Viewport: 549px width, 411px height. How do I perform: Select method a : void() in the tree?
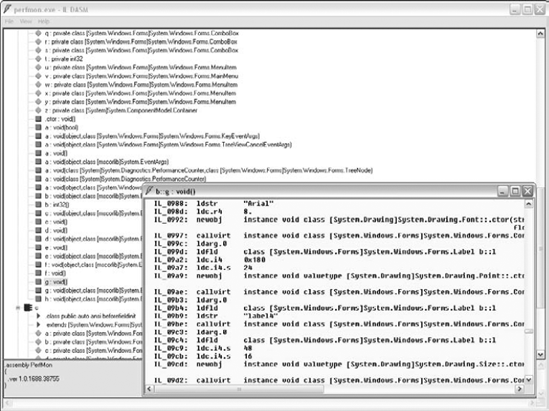pos(56,153)
